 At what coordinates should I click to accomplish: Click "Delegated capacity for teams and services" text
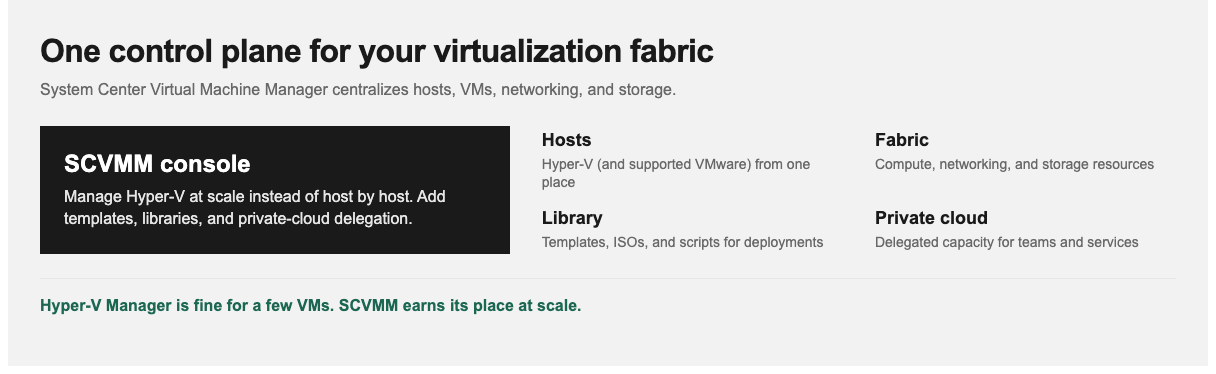[x=1006, y=242]
